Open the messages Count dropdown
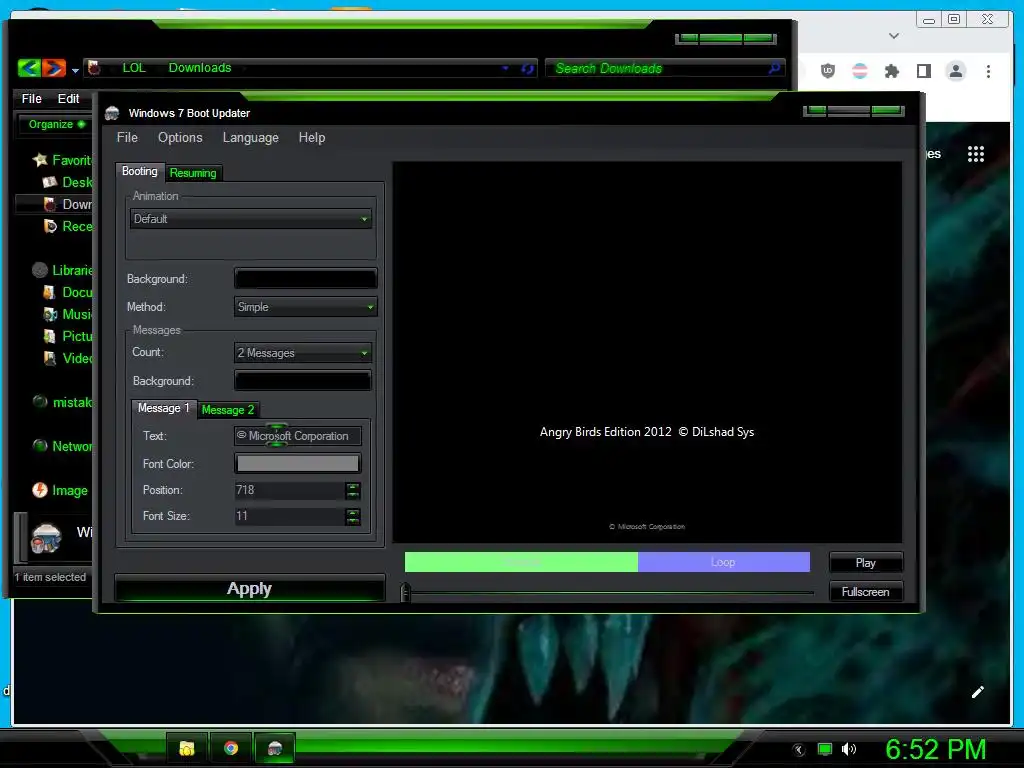Screen dimensions: 1024x768 (x=302, y=353)
